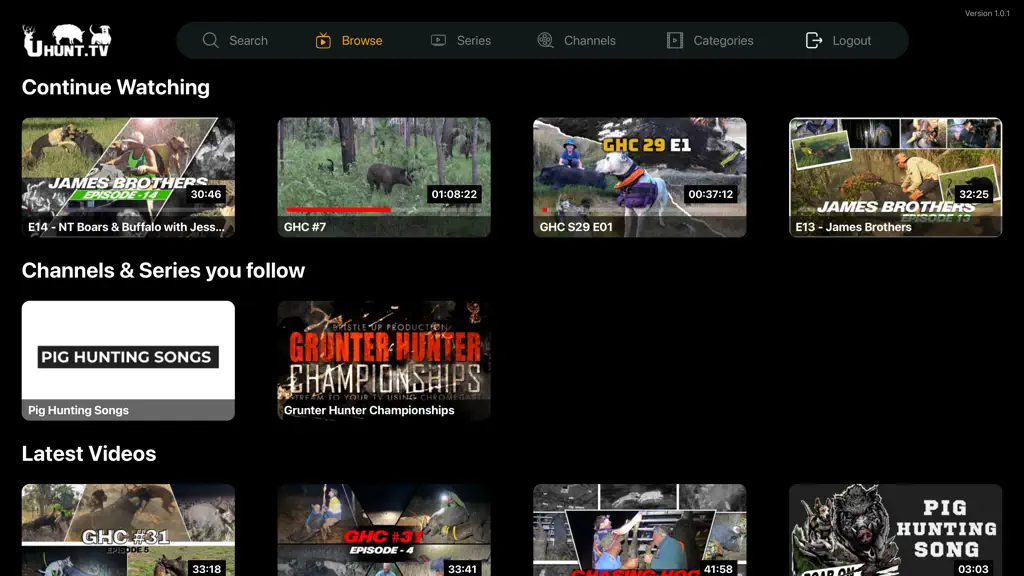Click the 'Channels & Series you follow' heading

[x=163, y=270]
